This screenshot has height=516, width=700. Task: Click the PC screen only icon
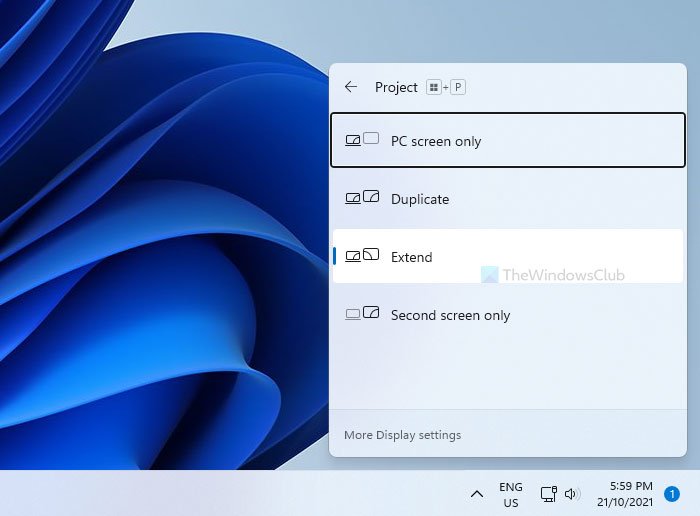(x=362, y=140)
